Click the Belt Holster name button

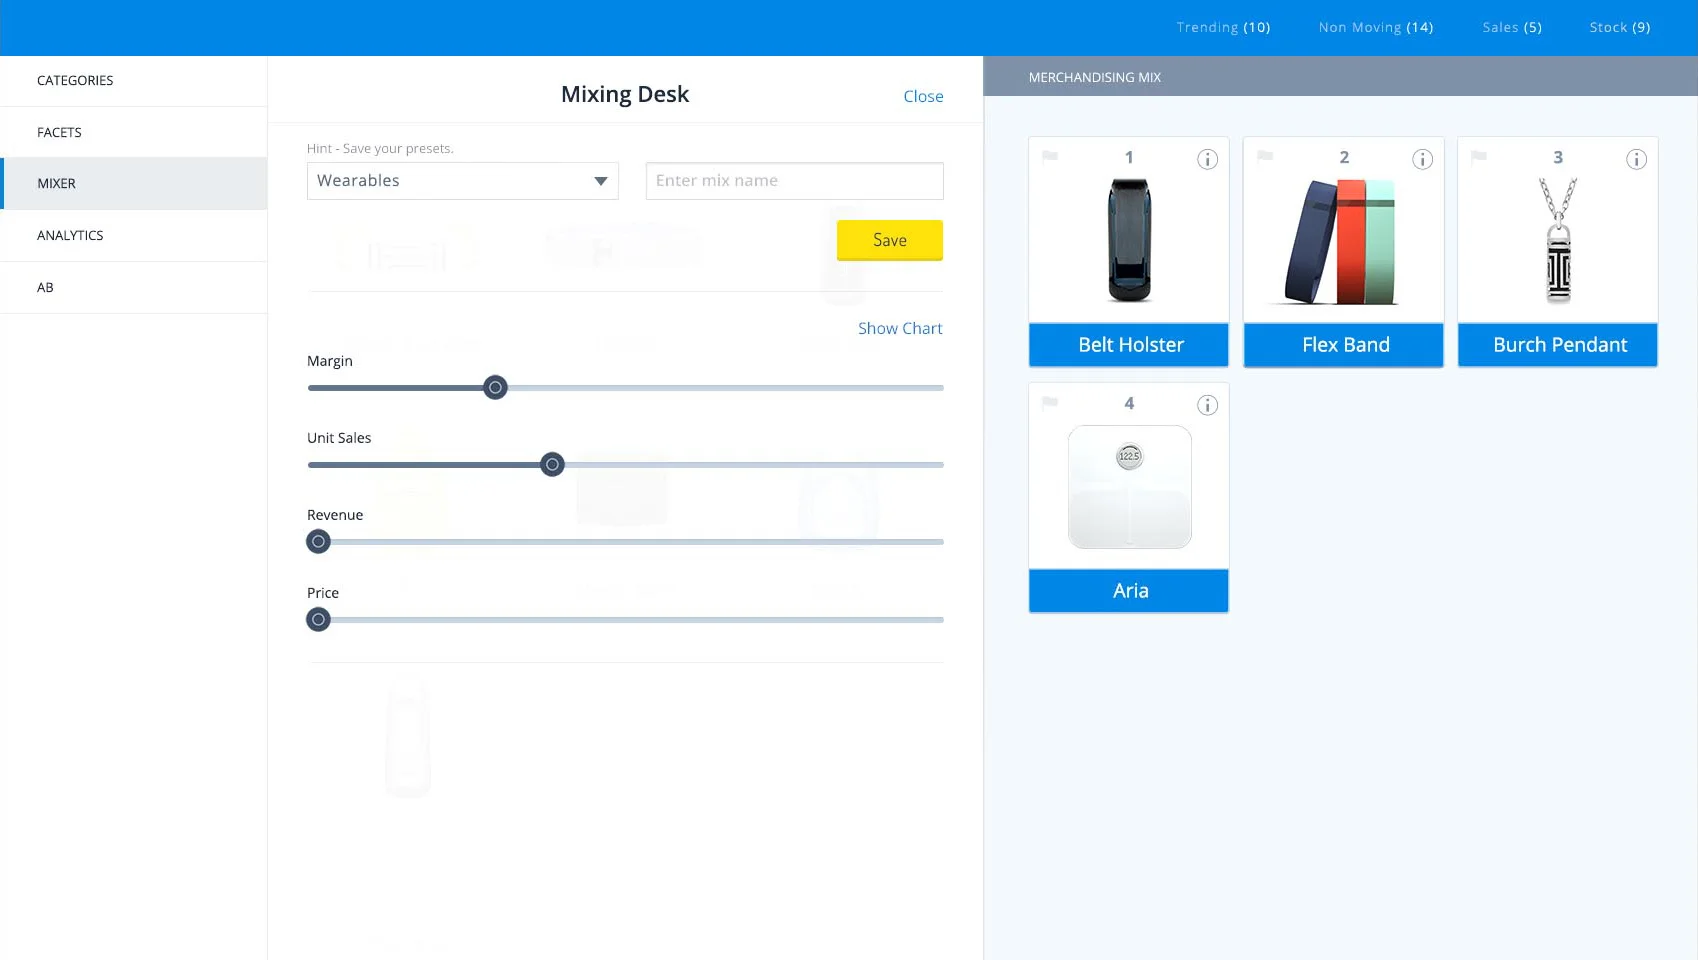[1129, 345]
